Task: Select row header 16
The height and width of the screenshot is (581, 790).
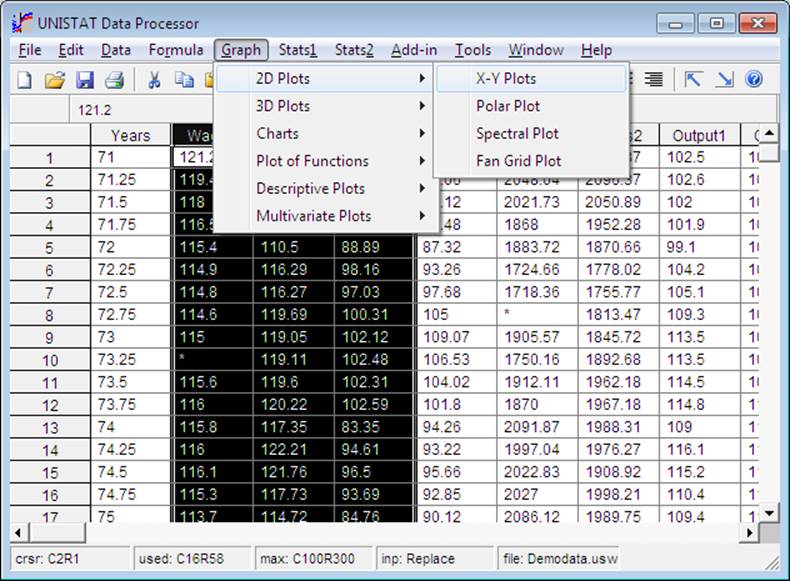Action: click(x=49, y=495)
